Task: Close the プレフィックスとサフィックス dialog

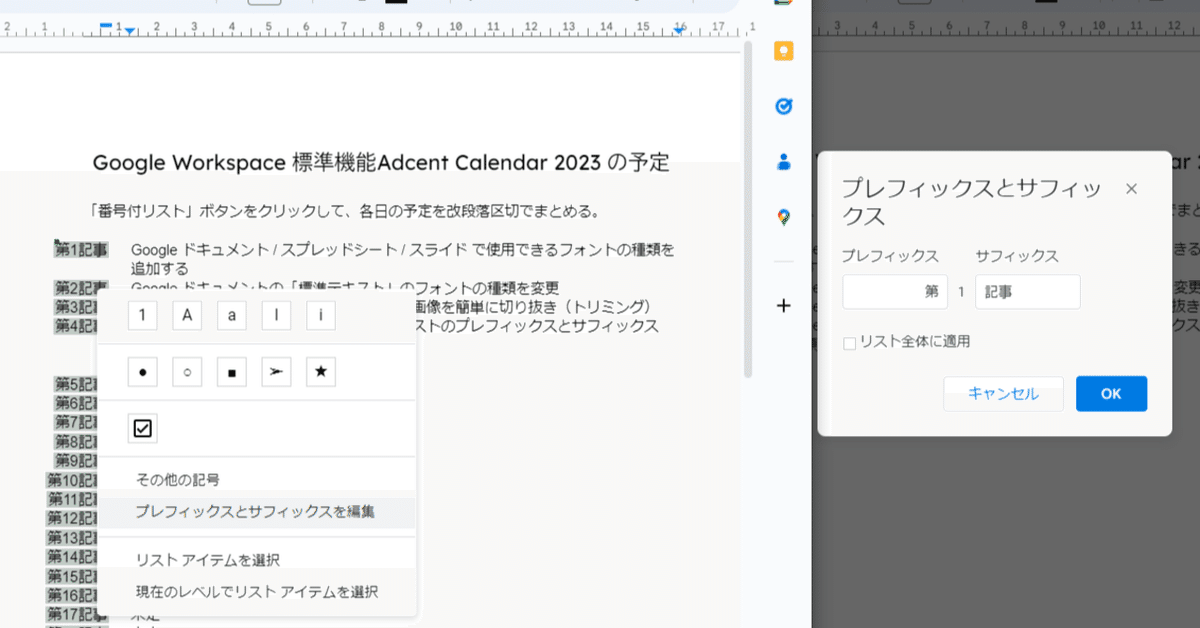Action: click(1131, 188)
